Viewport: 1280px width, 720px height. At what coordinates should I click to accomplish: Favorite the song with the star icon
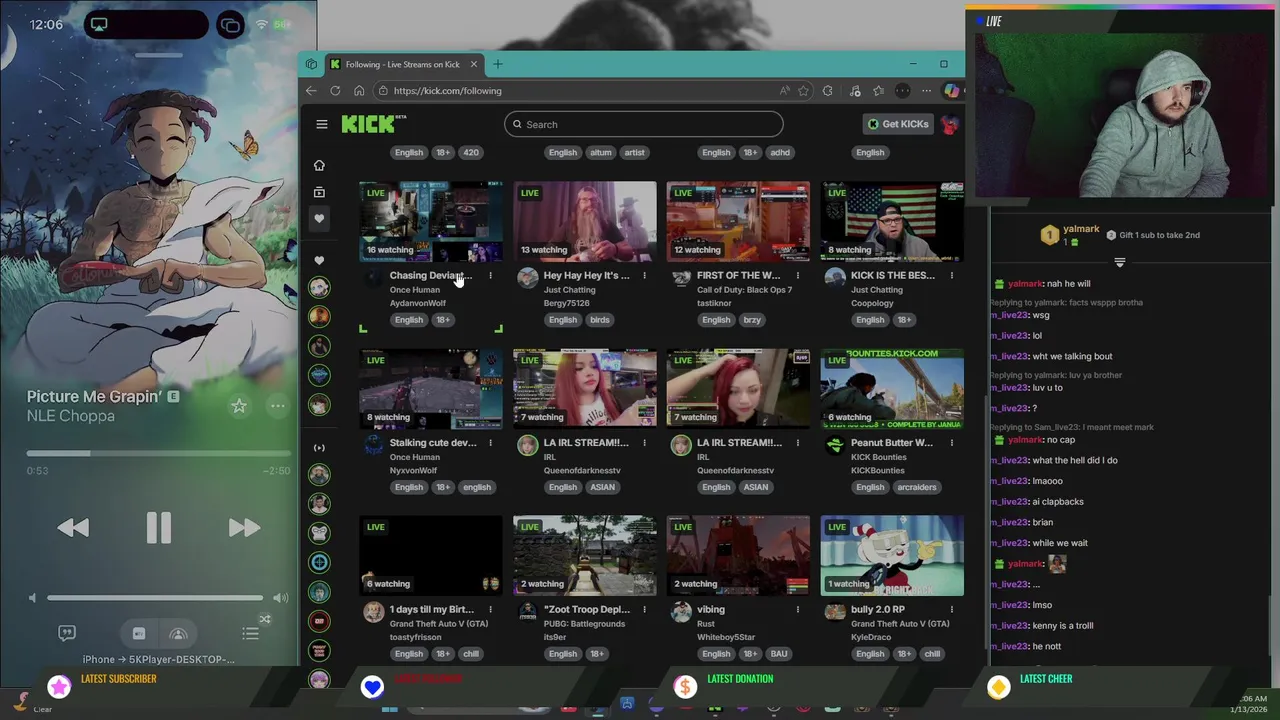coord(238,405)
